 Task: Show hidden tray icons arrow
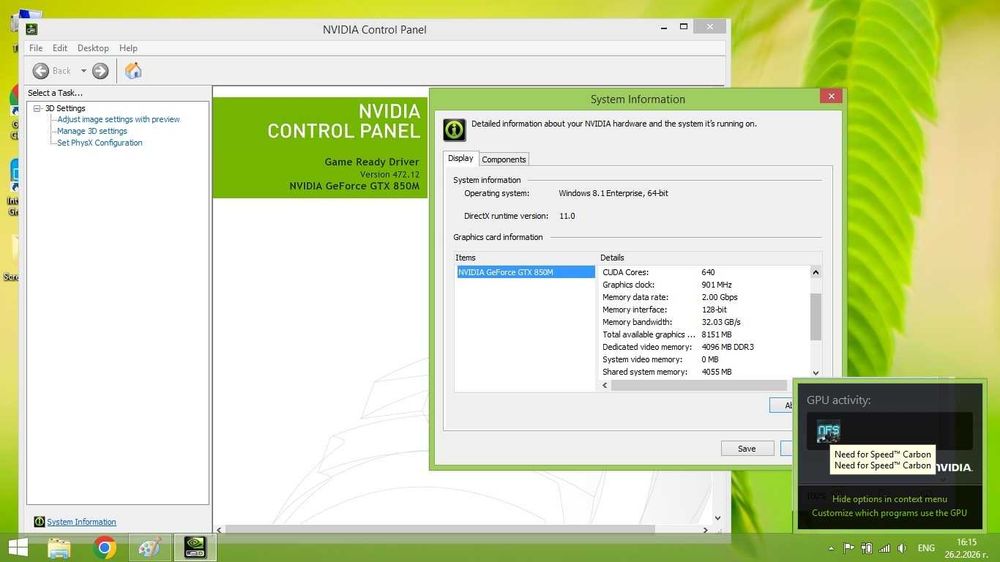[x=831, y=548]
